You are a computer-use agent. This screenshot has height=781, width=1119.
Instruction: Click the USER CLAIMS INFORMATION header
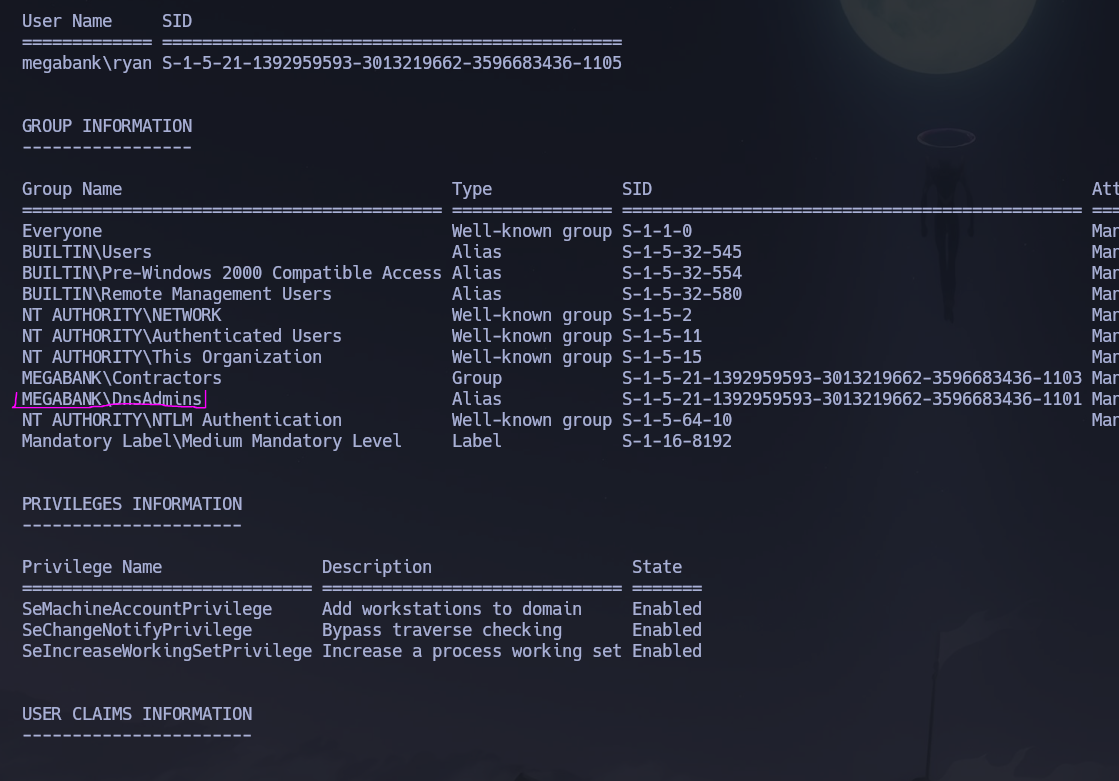137,714
